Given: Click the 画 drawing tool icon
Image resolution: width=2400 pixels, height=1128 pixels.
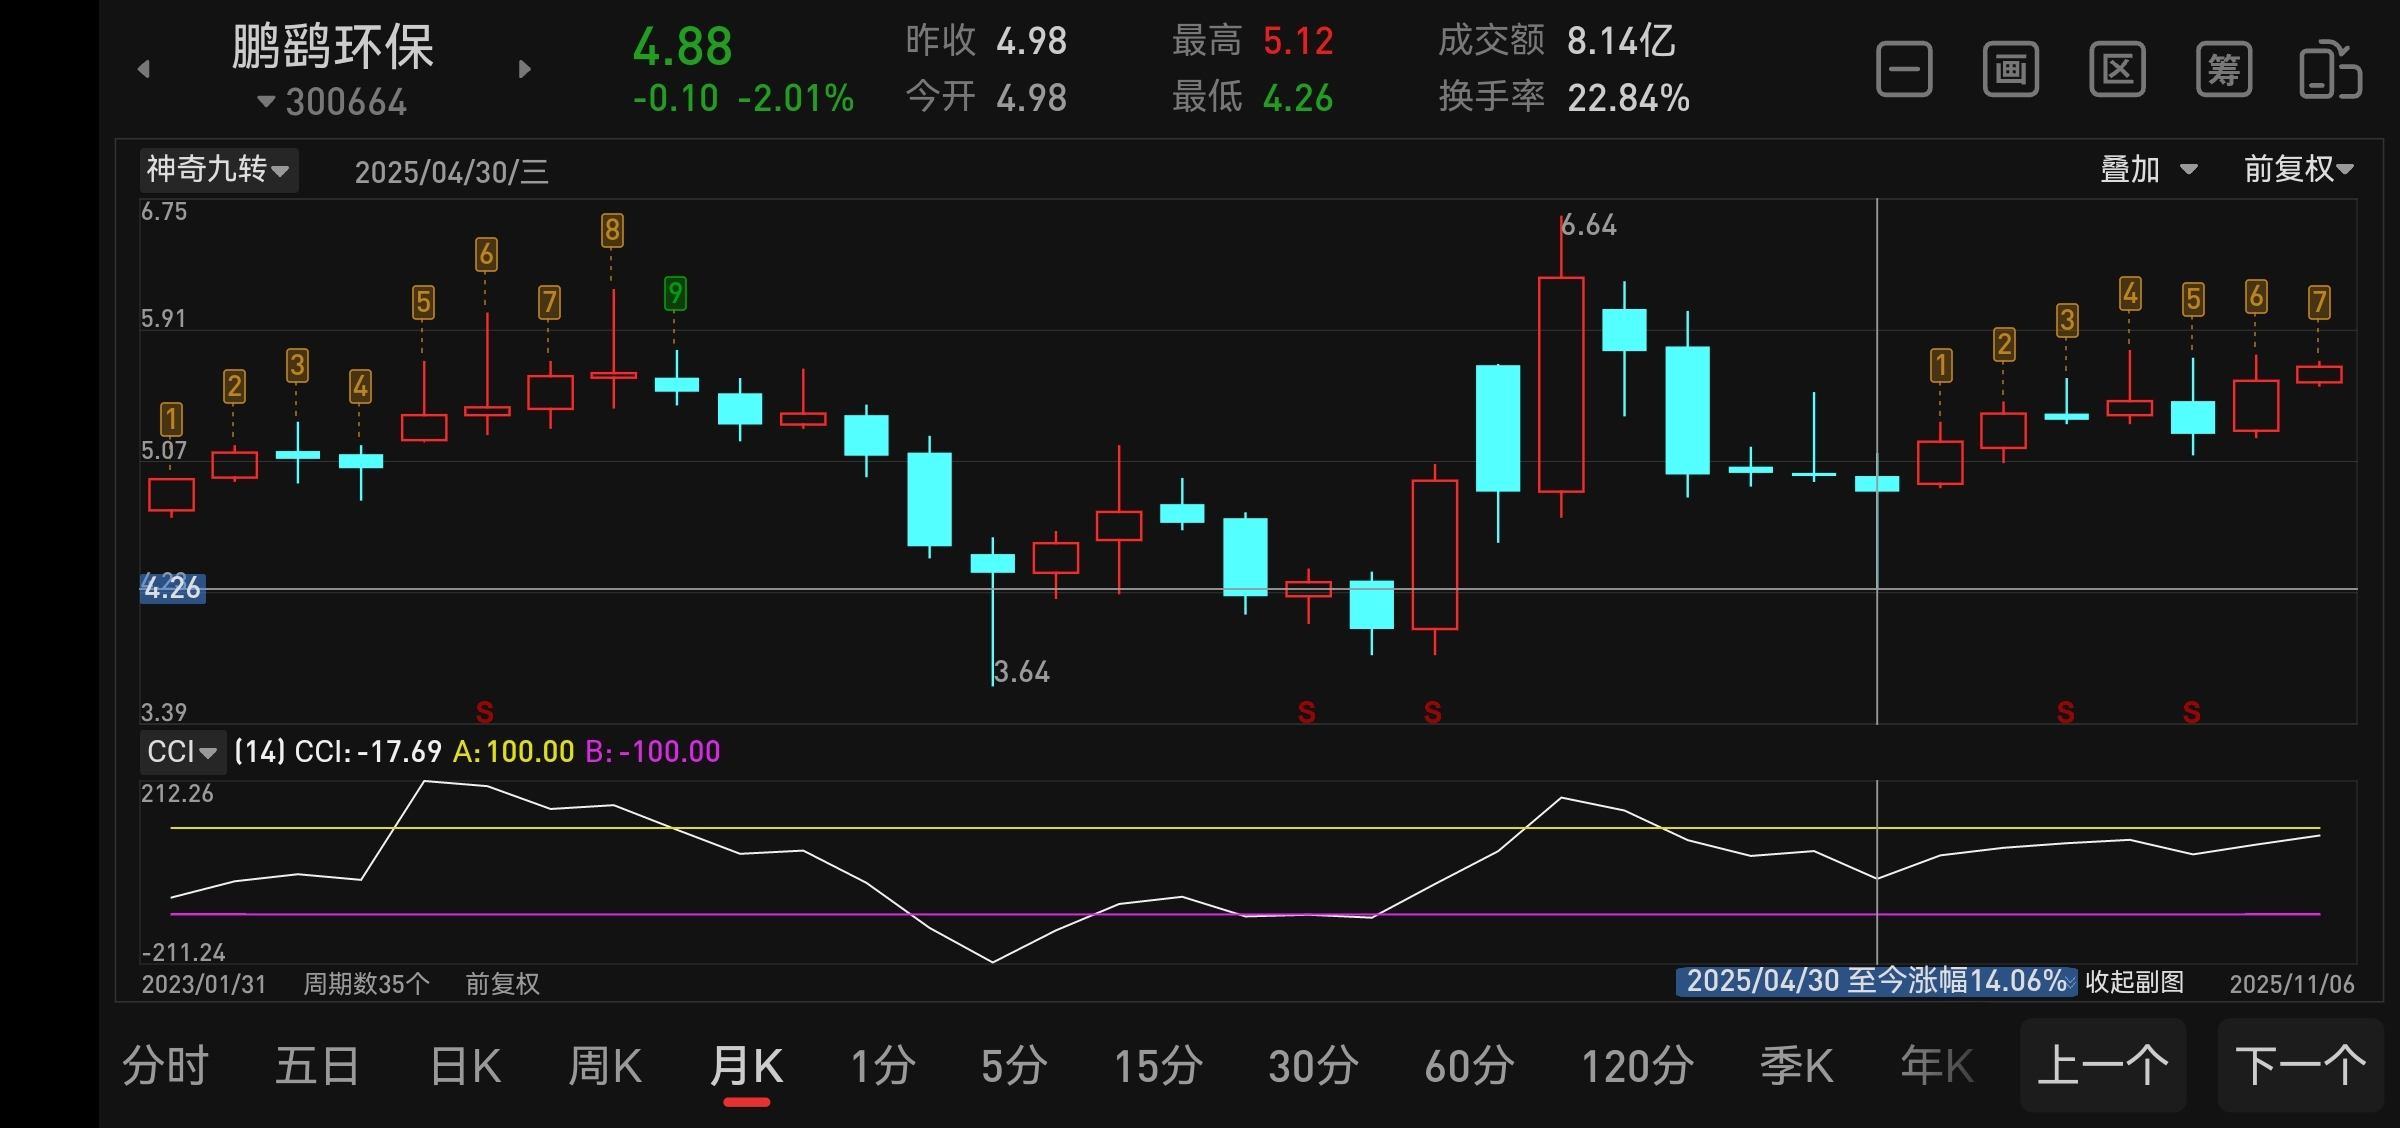Looking at the screenshot, I should click(2010, 70).
